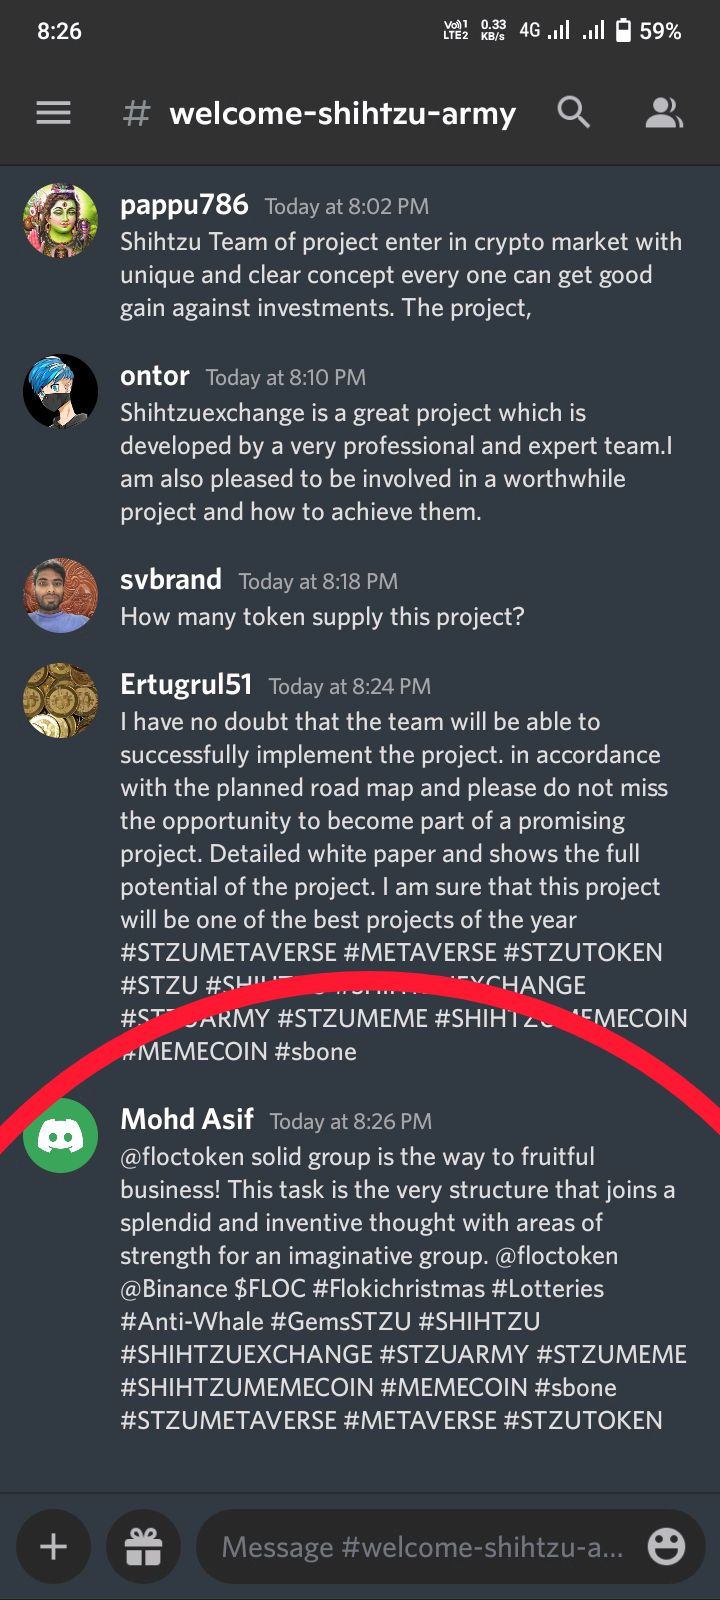Open ontor's avatar picture
This screenshot has height=1600, width=720.
[60, 391]
